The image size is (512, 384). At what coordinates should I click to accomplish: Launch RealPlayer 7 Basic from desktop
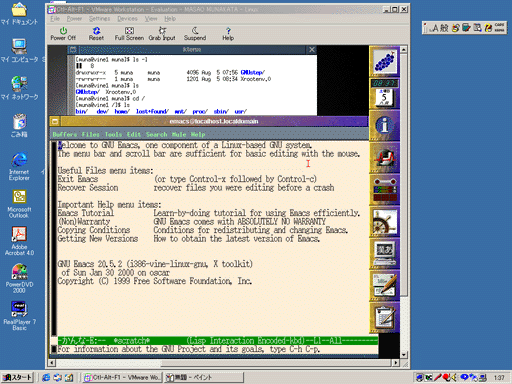19,316
